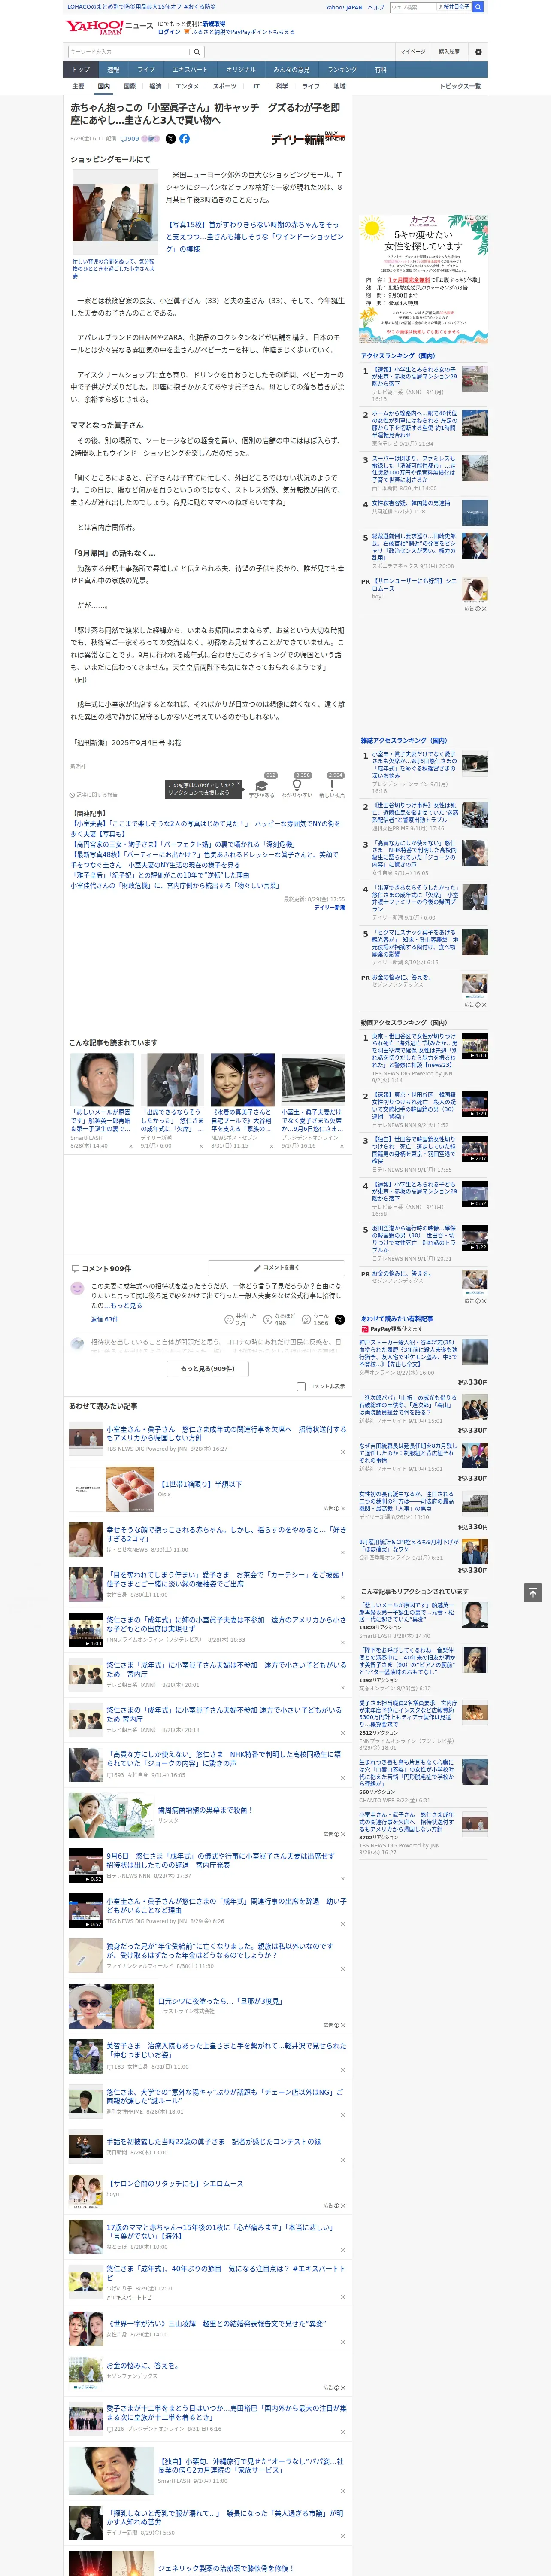Open the エキスパート tab

190,70
